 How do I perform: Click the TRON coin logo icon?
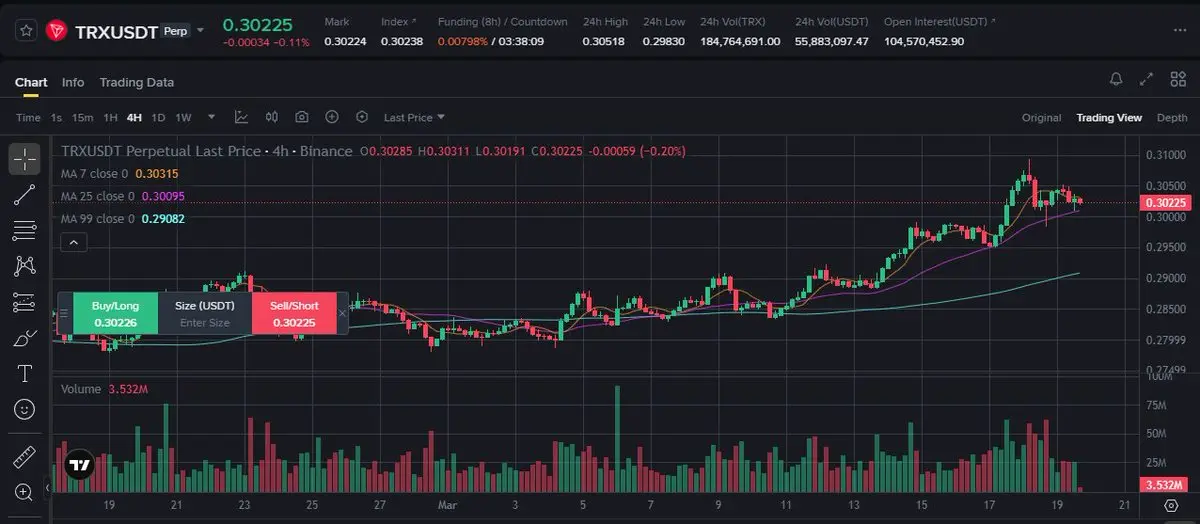pos(55,31)
